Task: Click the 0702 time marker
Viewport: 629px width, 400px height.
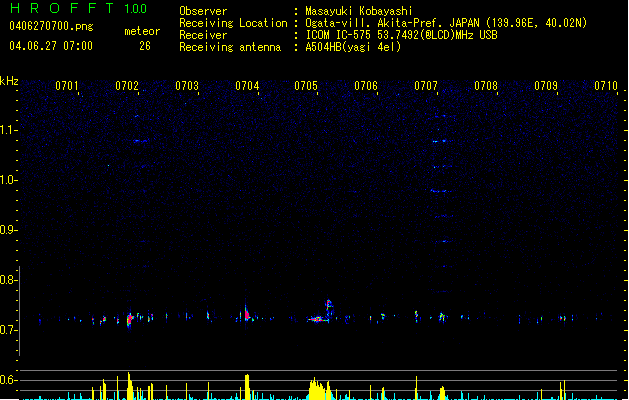Action: [x=127, y=86]
